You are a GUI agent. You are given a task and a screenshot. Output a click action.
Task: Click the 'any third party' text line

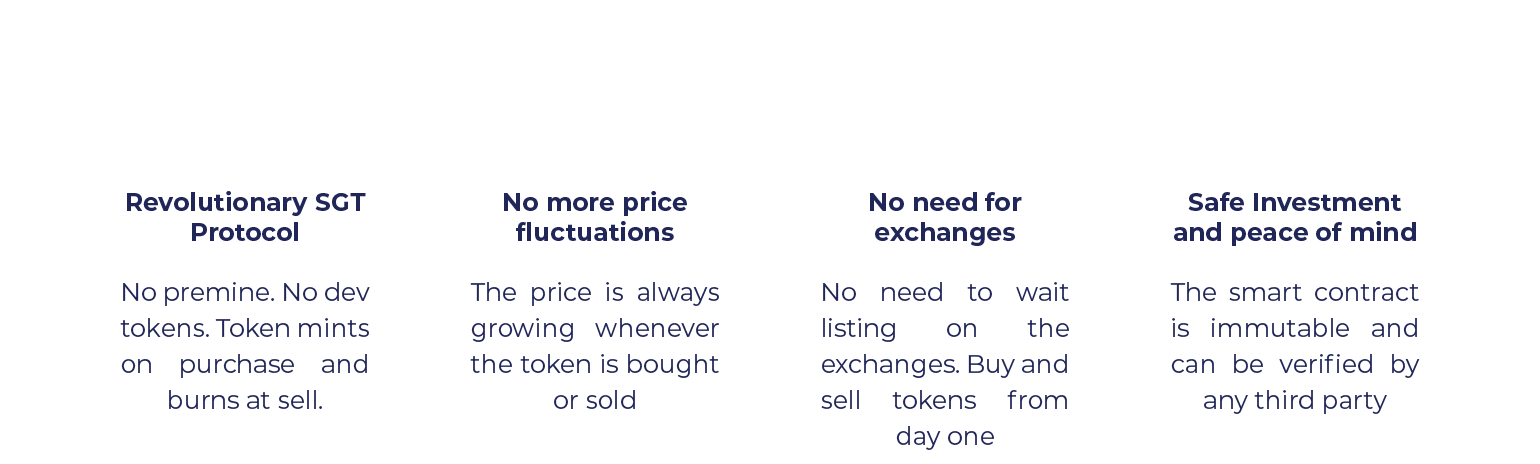click(1295, 400)
